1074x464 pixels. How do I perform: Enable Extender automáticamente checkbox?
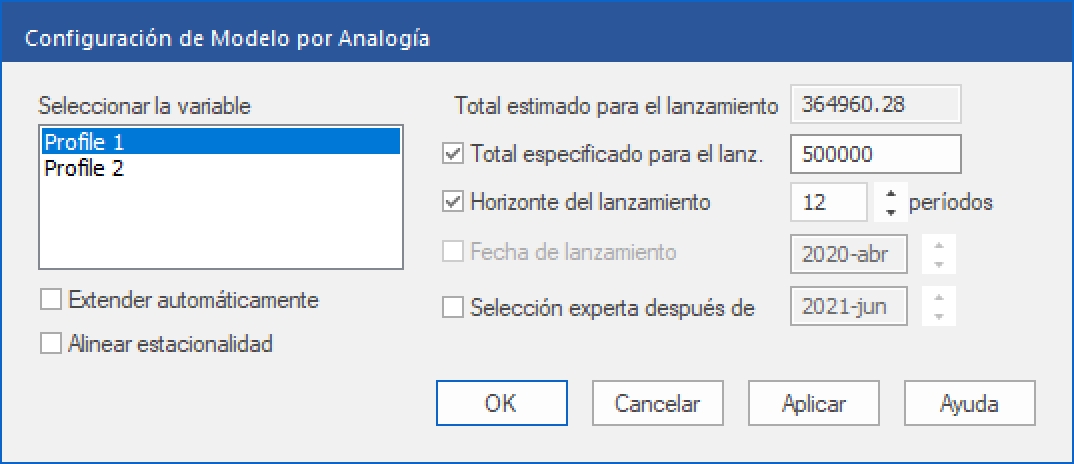pyautogui.click(x=50, y=298)
